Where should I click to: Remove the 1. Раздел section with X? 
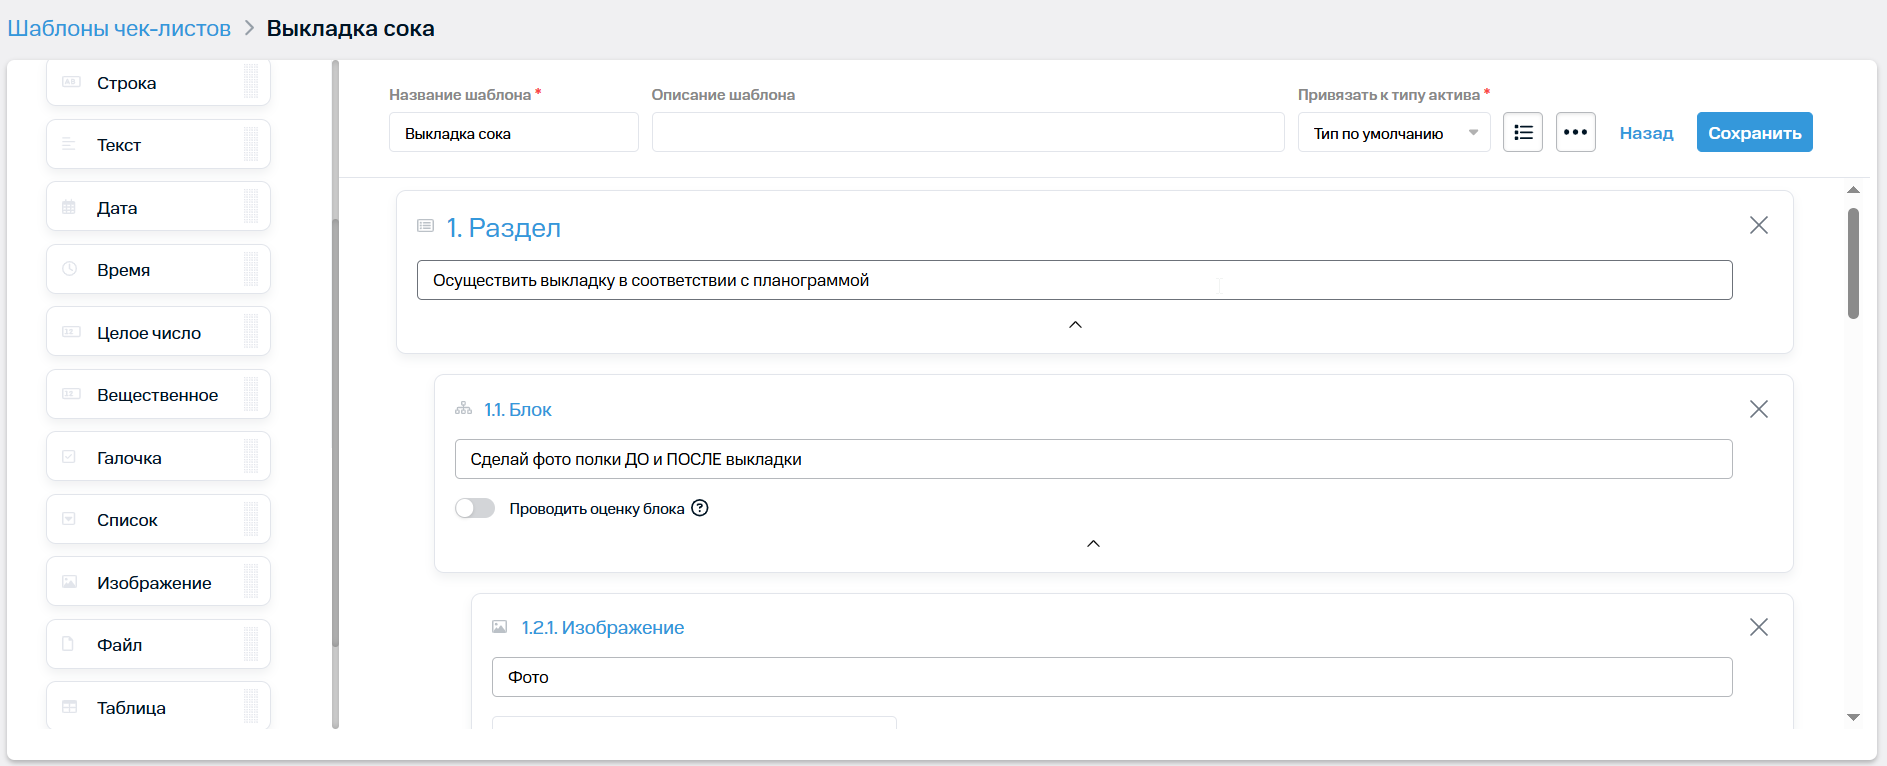click(1758, 225)
